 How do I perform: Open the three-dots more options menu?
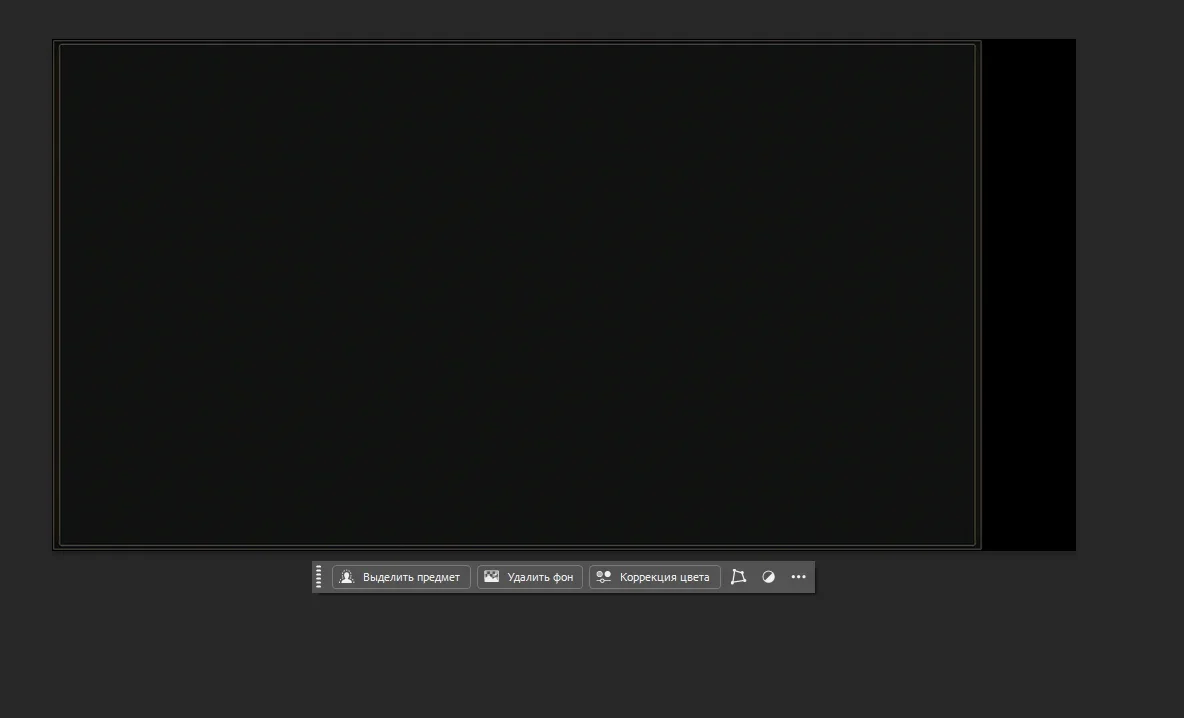[799, 577]
